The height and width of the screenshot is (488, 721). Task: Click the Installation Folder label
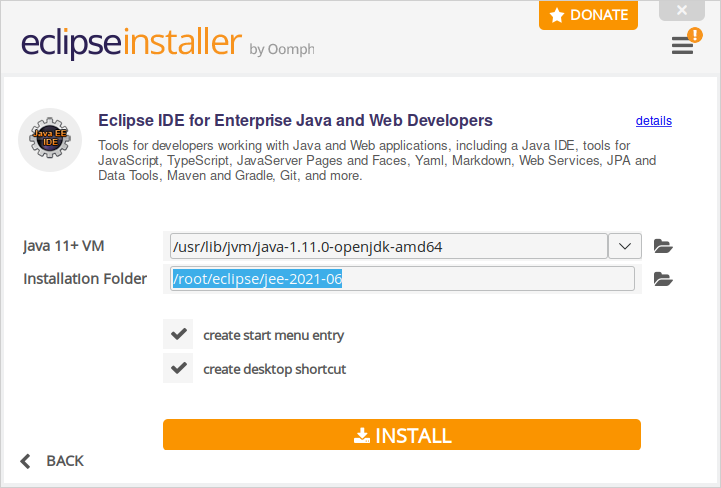85,279
